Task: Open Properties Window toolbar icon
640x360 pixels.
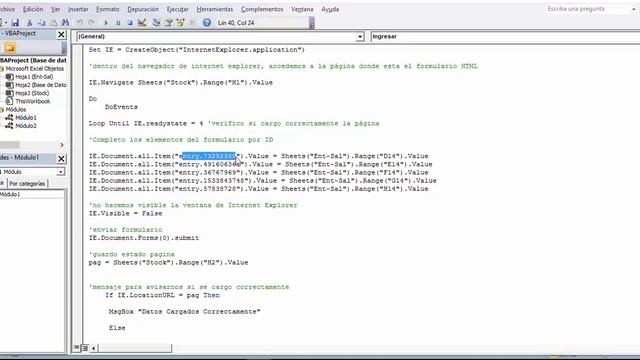Action: click(x=168, y=23)
